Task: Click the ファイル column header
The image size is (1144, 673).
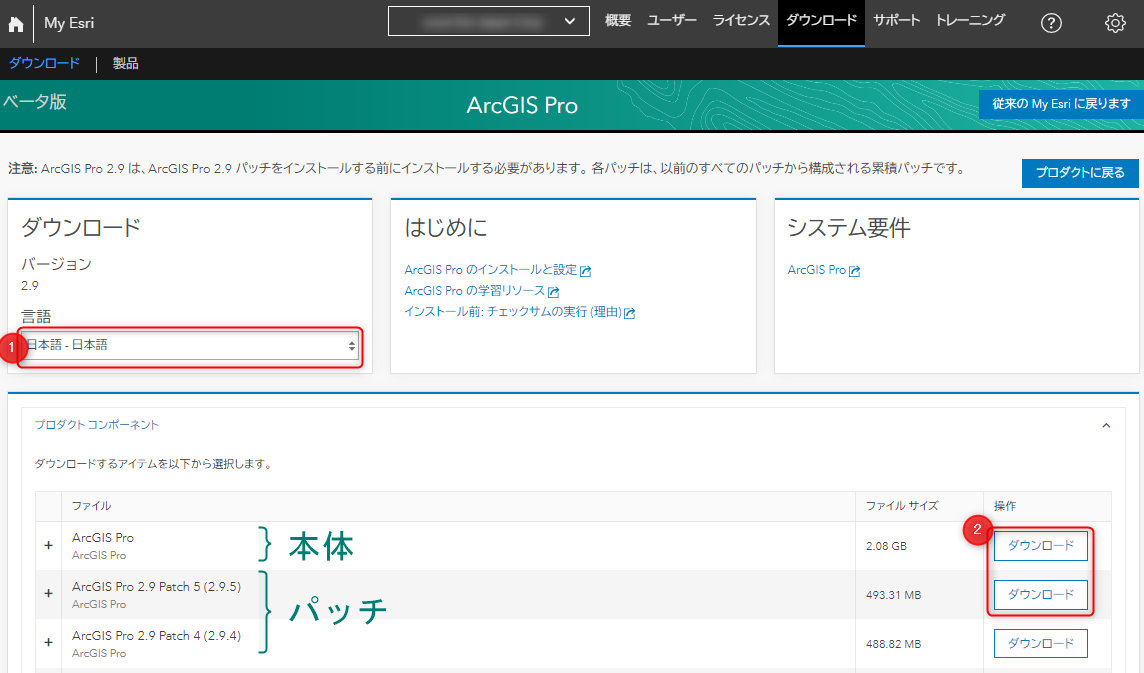Action: click(91, 506)
